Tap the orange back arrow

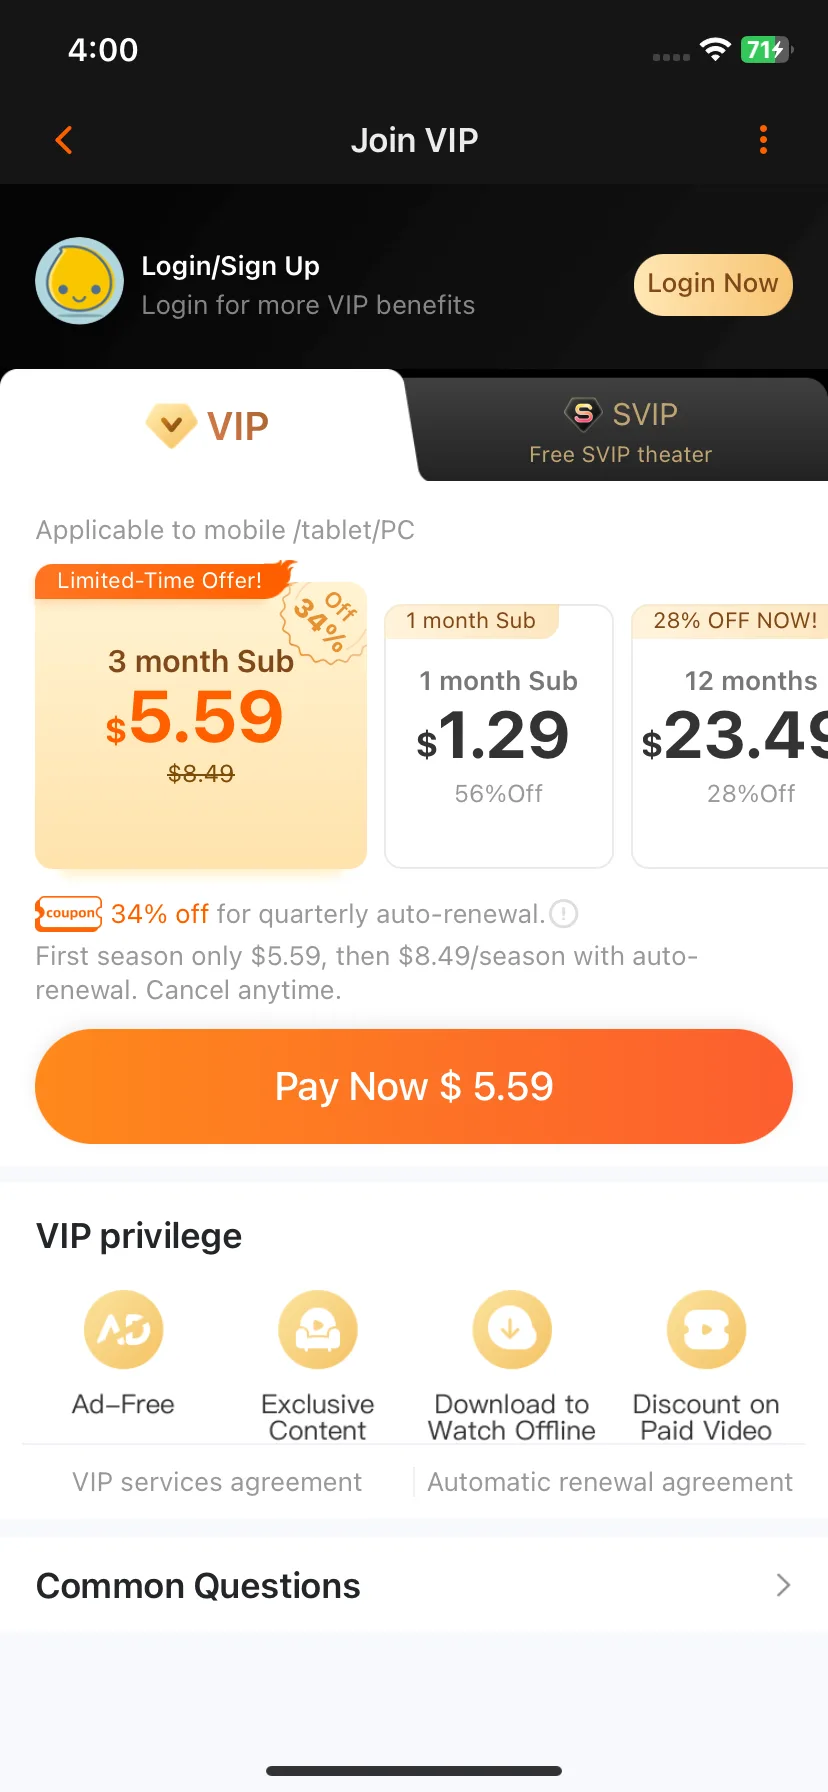(64, 140)
